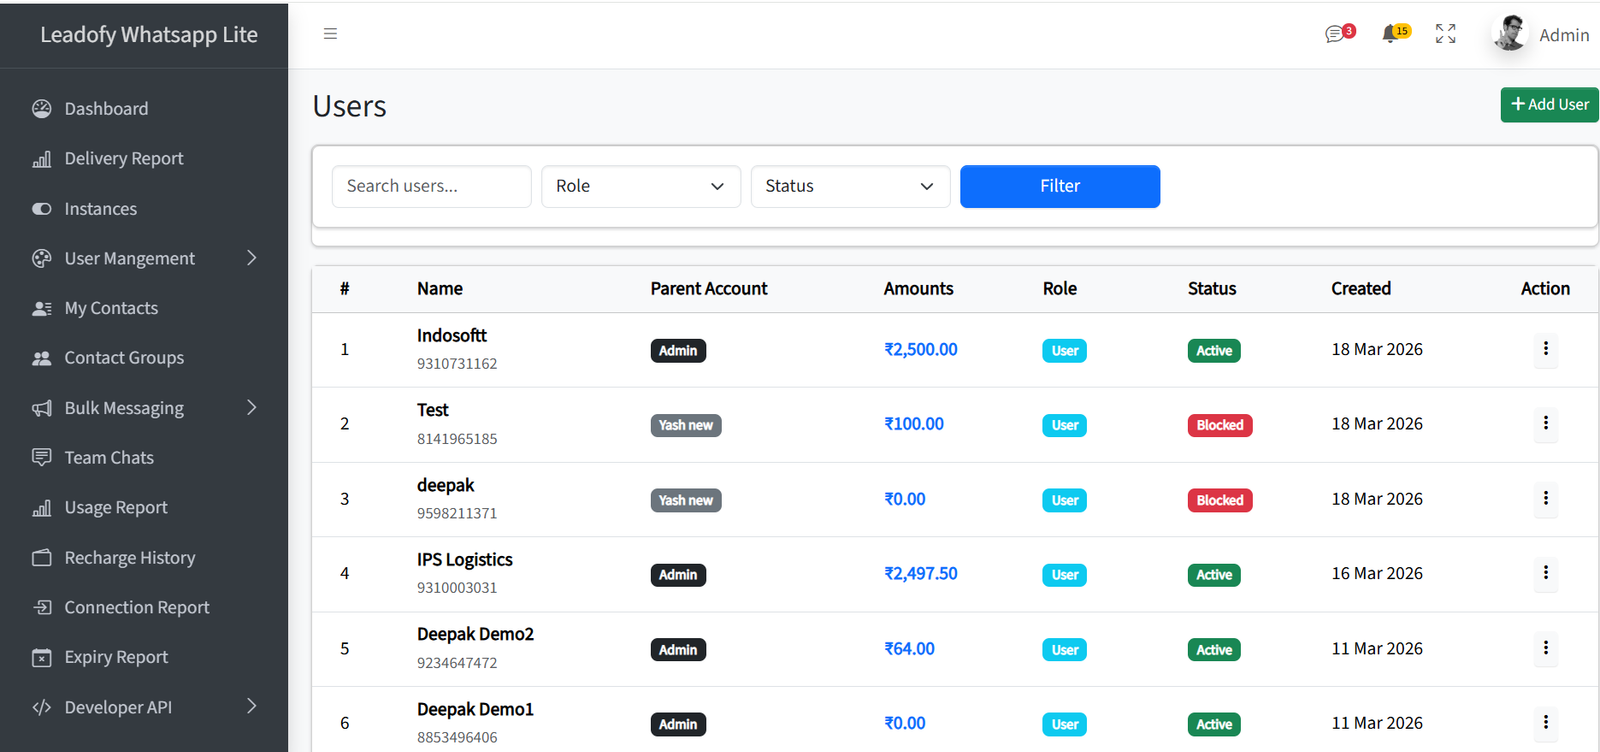This screenshot has height=752, width=1600.
Task: Click the Team Chats speech bubble icon
Action: (x=41, y=457)
